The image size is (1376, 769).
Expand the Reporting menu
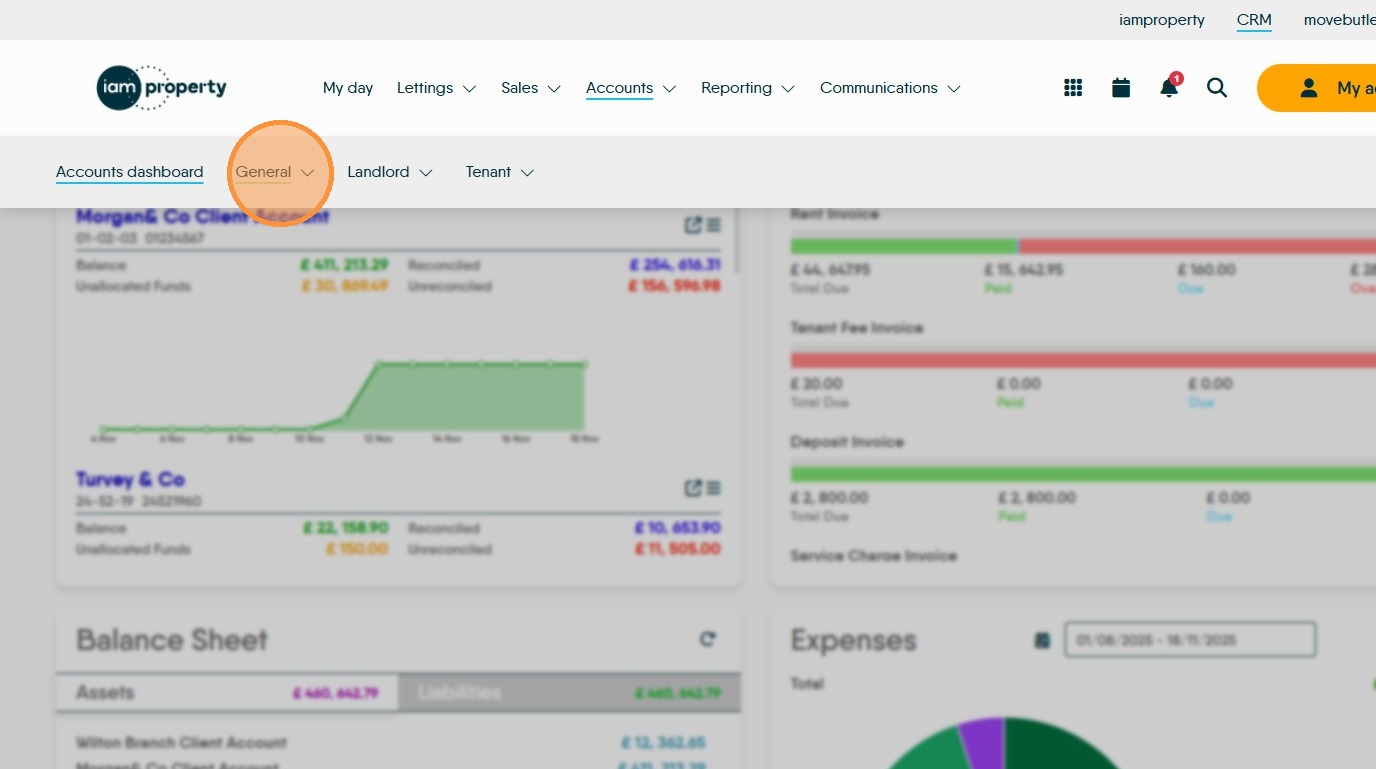748,88
